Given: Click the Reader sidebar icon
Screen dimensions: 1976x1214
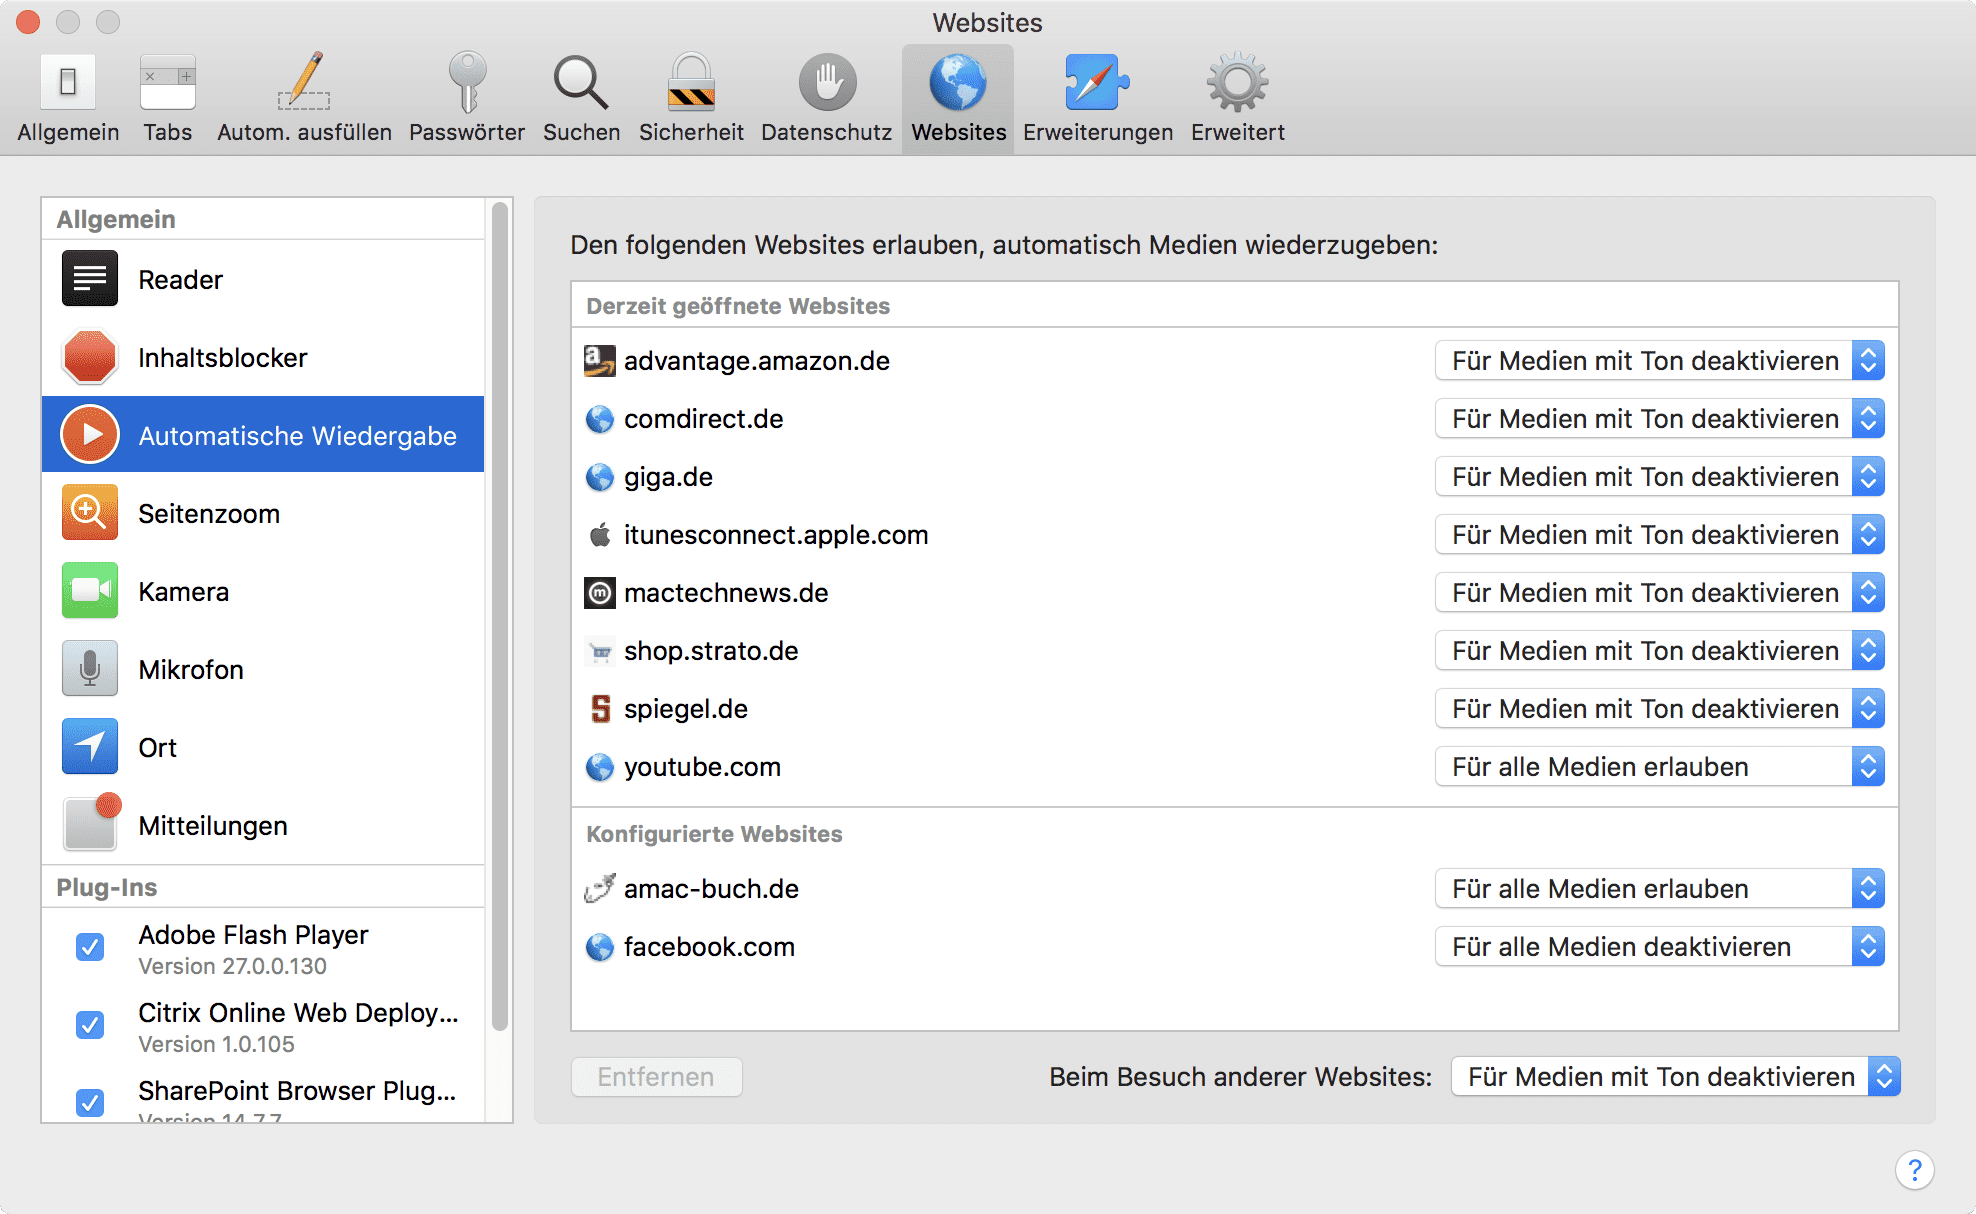Looking at the screenshot, I should pyautogui.click(x=90, y=279).
